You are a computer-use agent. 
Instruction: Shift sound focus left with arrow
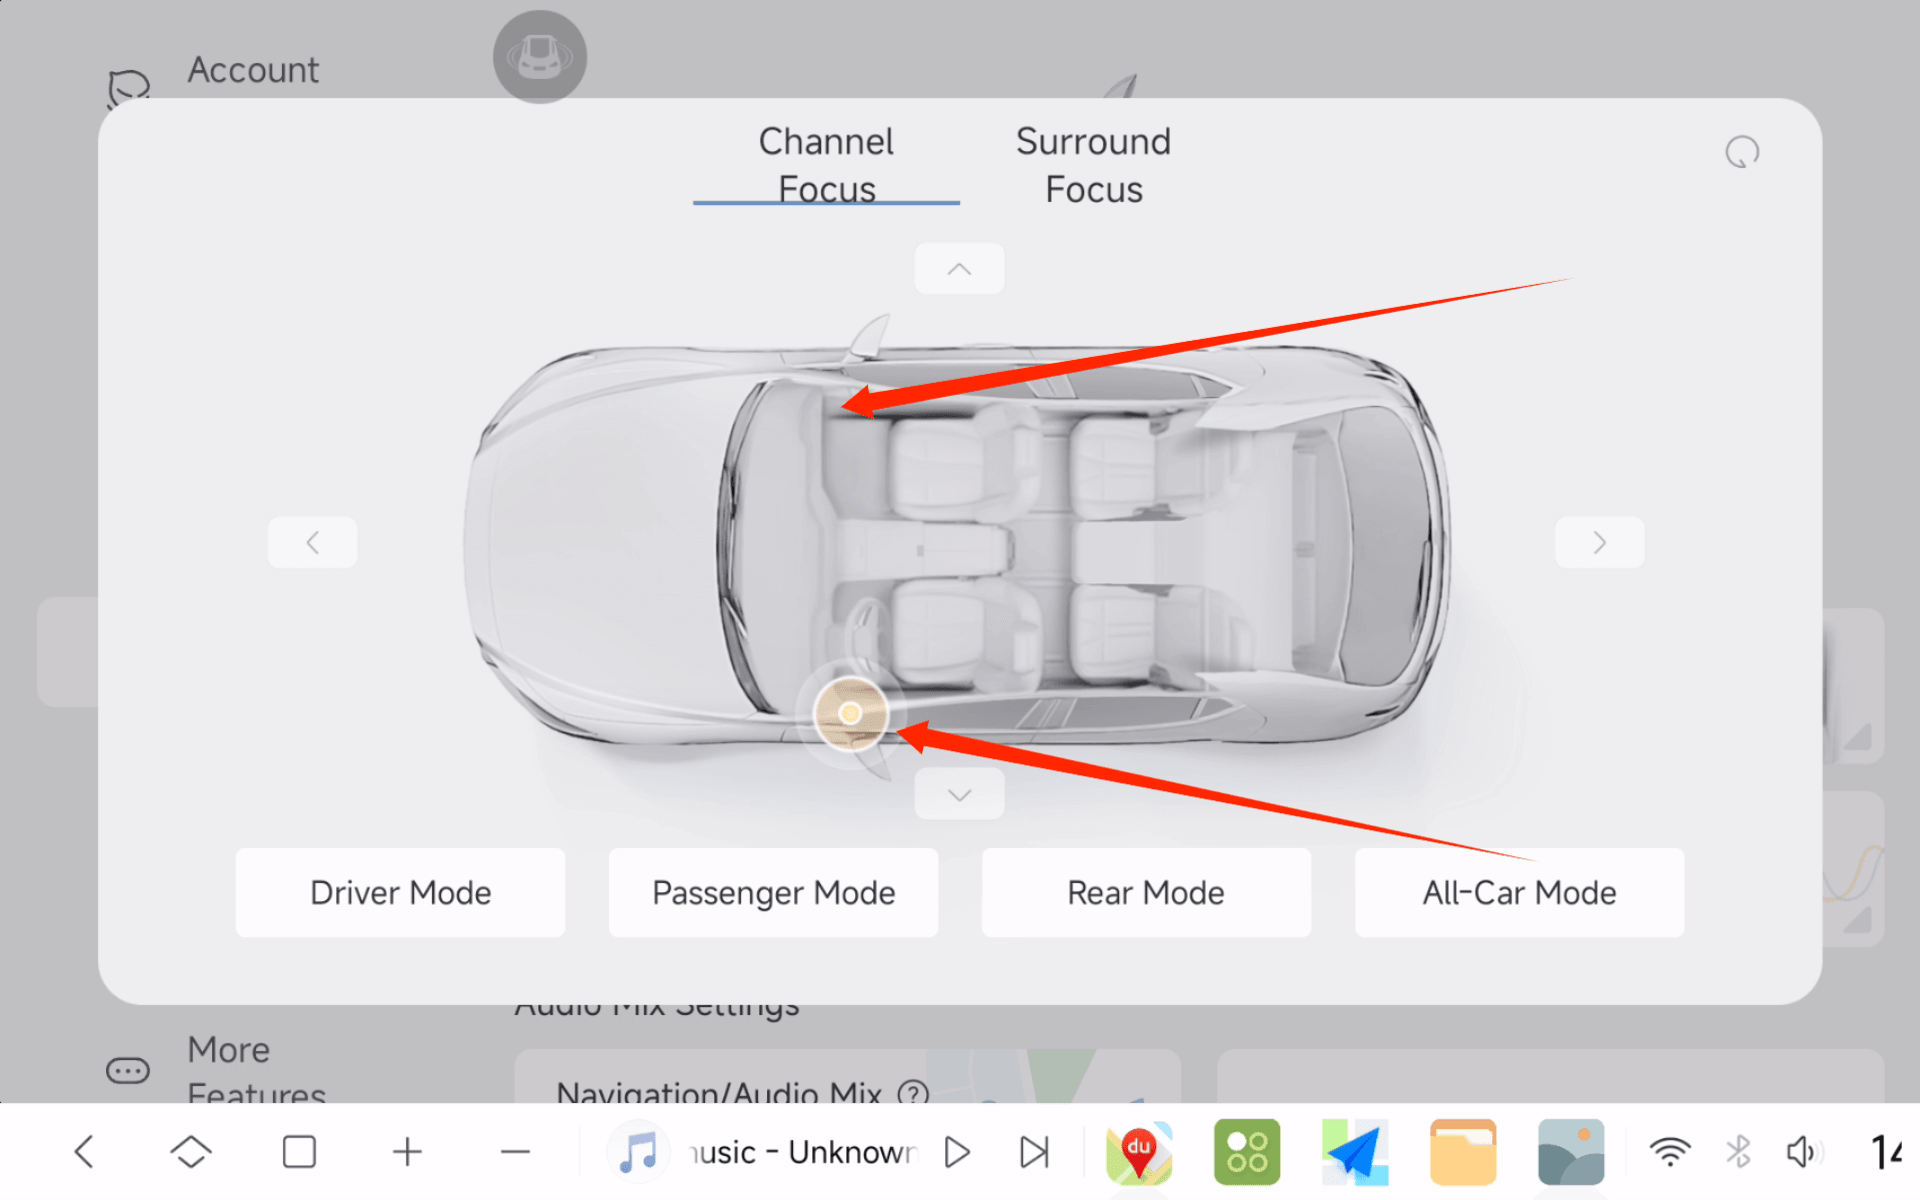(312, 542)
